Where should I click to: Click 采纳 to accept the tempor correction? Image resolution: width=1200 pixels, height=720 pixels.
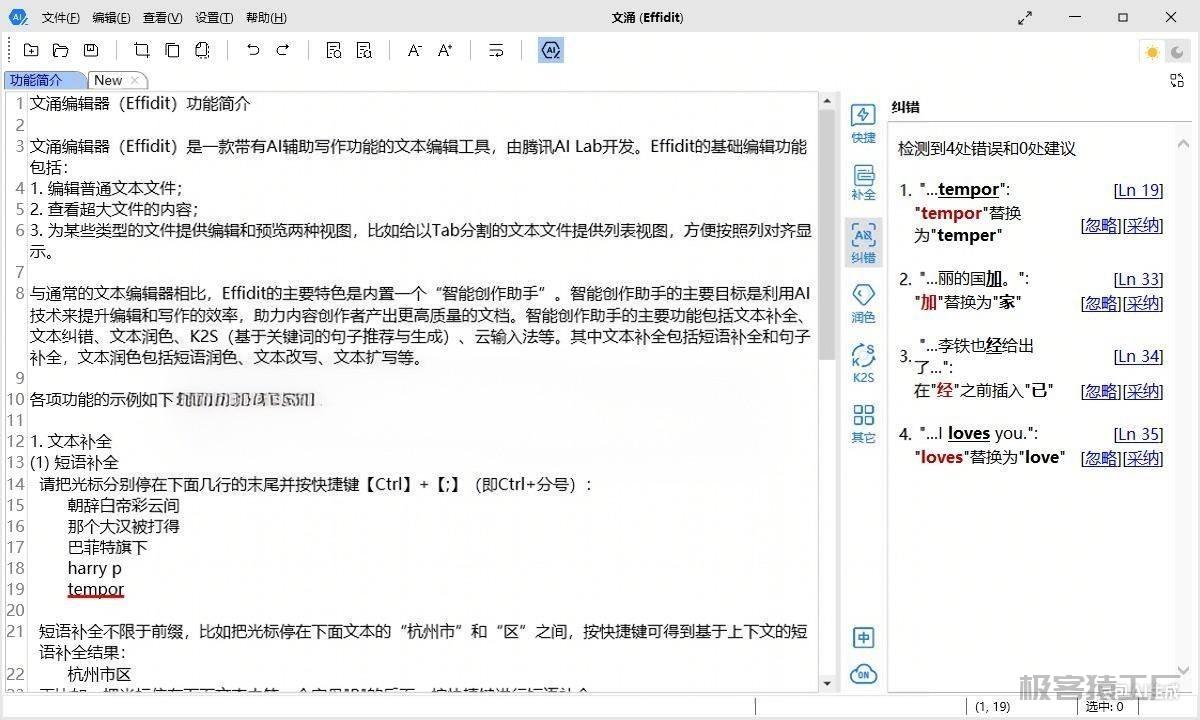(x=1144, y=225)
